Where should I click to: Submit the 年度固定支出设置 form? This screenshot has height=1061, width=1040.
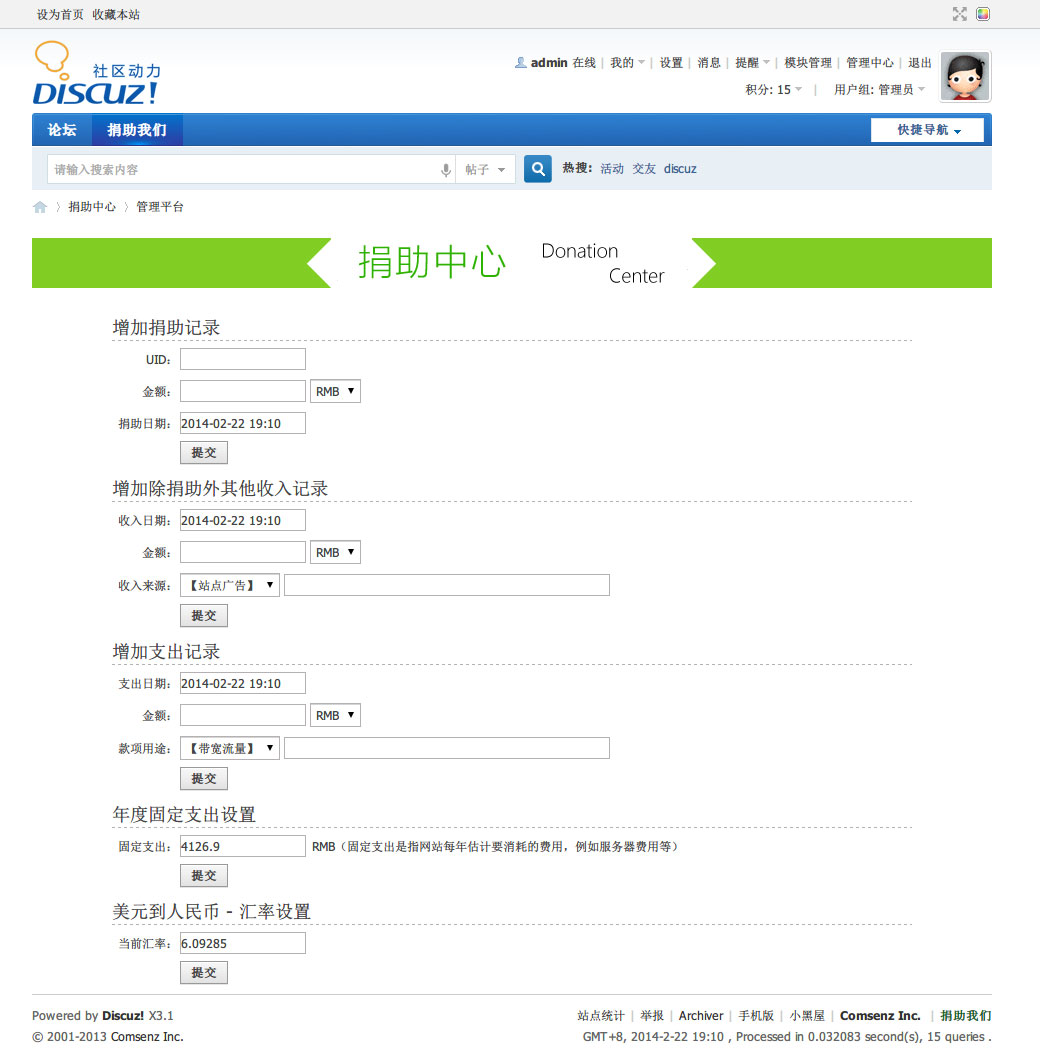click(204, 876)
